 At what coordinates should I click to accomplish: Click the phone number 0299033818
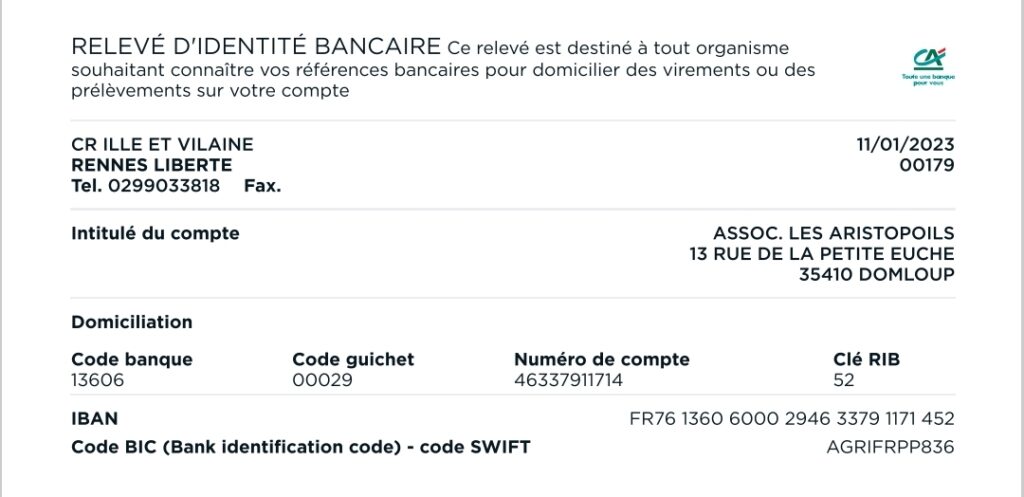tap(164, 186)
